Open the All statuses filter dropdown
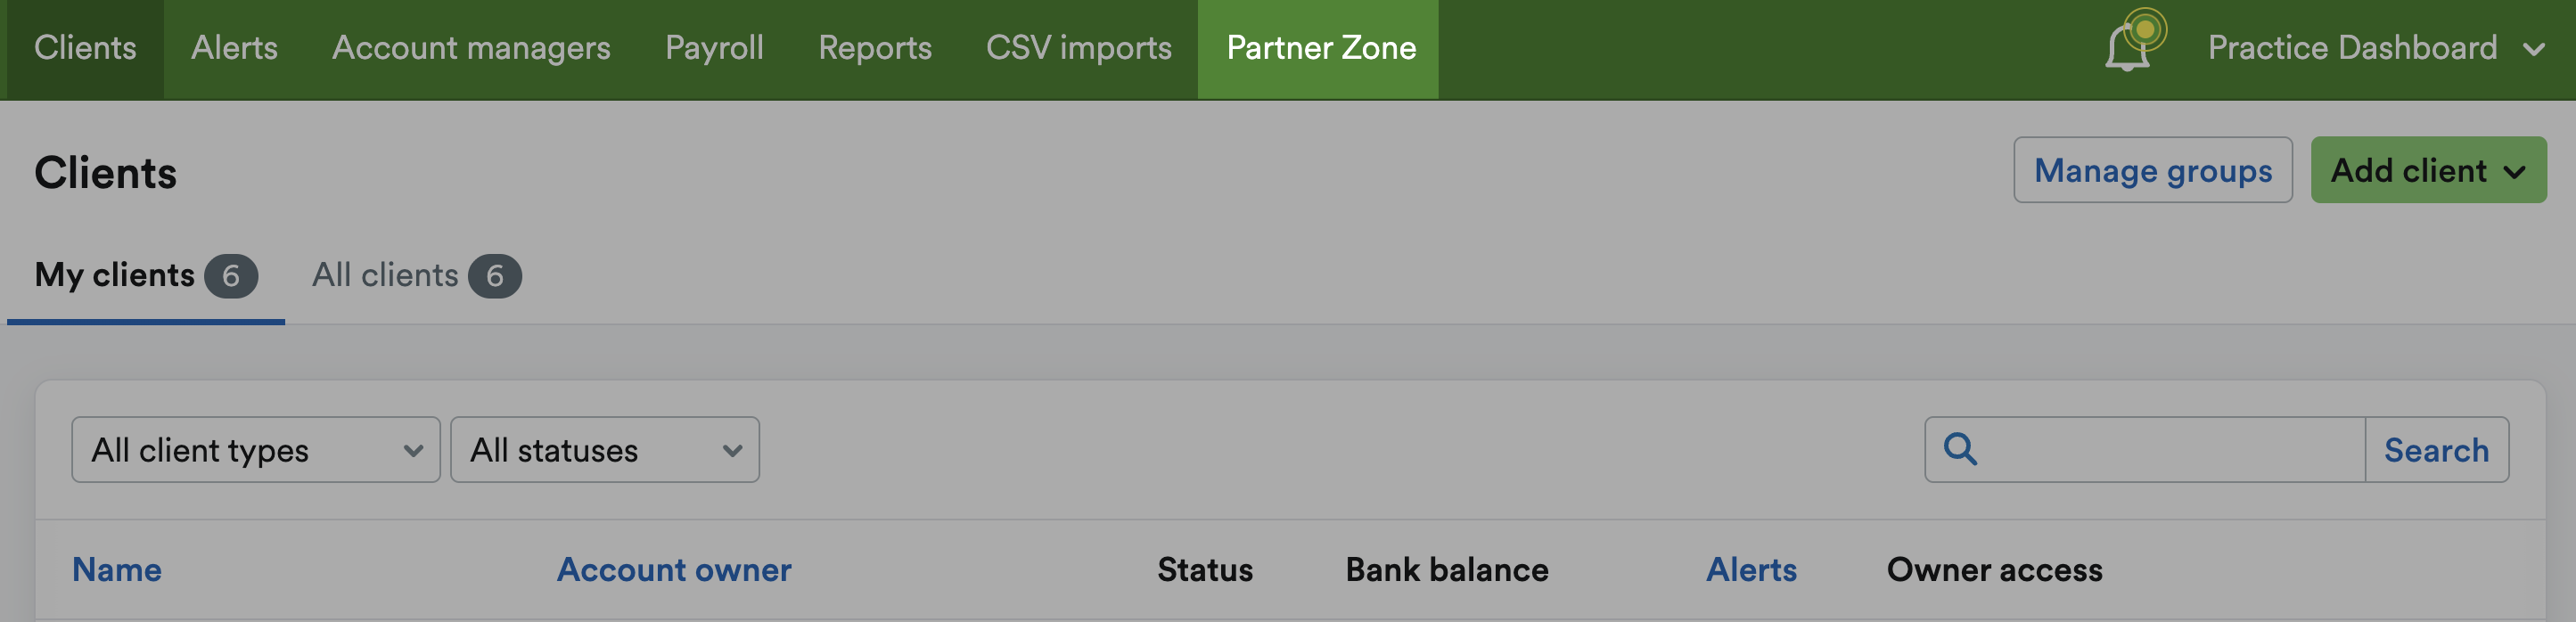This screenshot has width=2576, height=622. pos(604,450)
